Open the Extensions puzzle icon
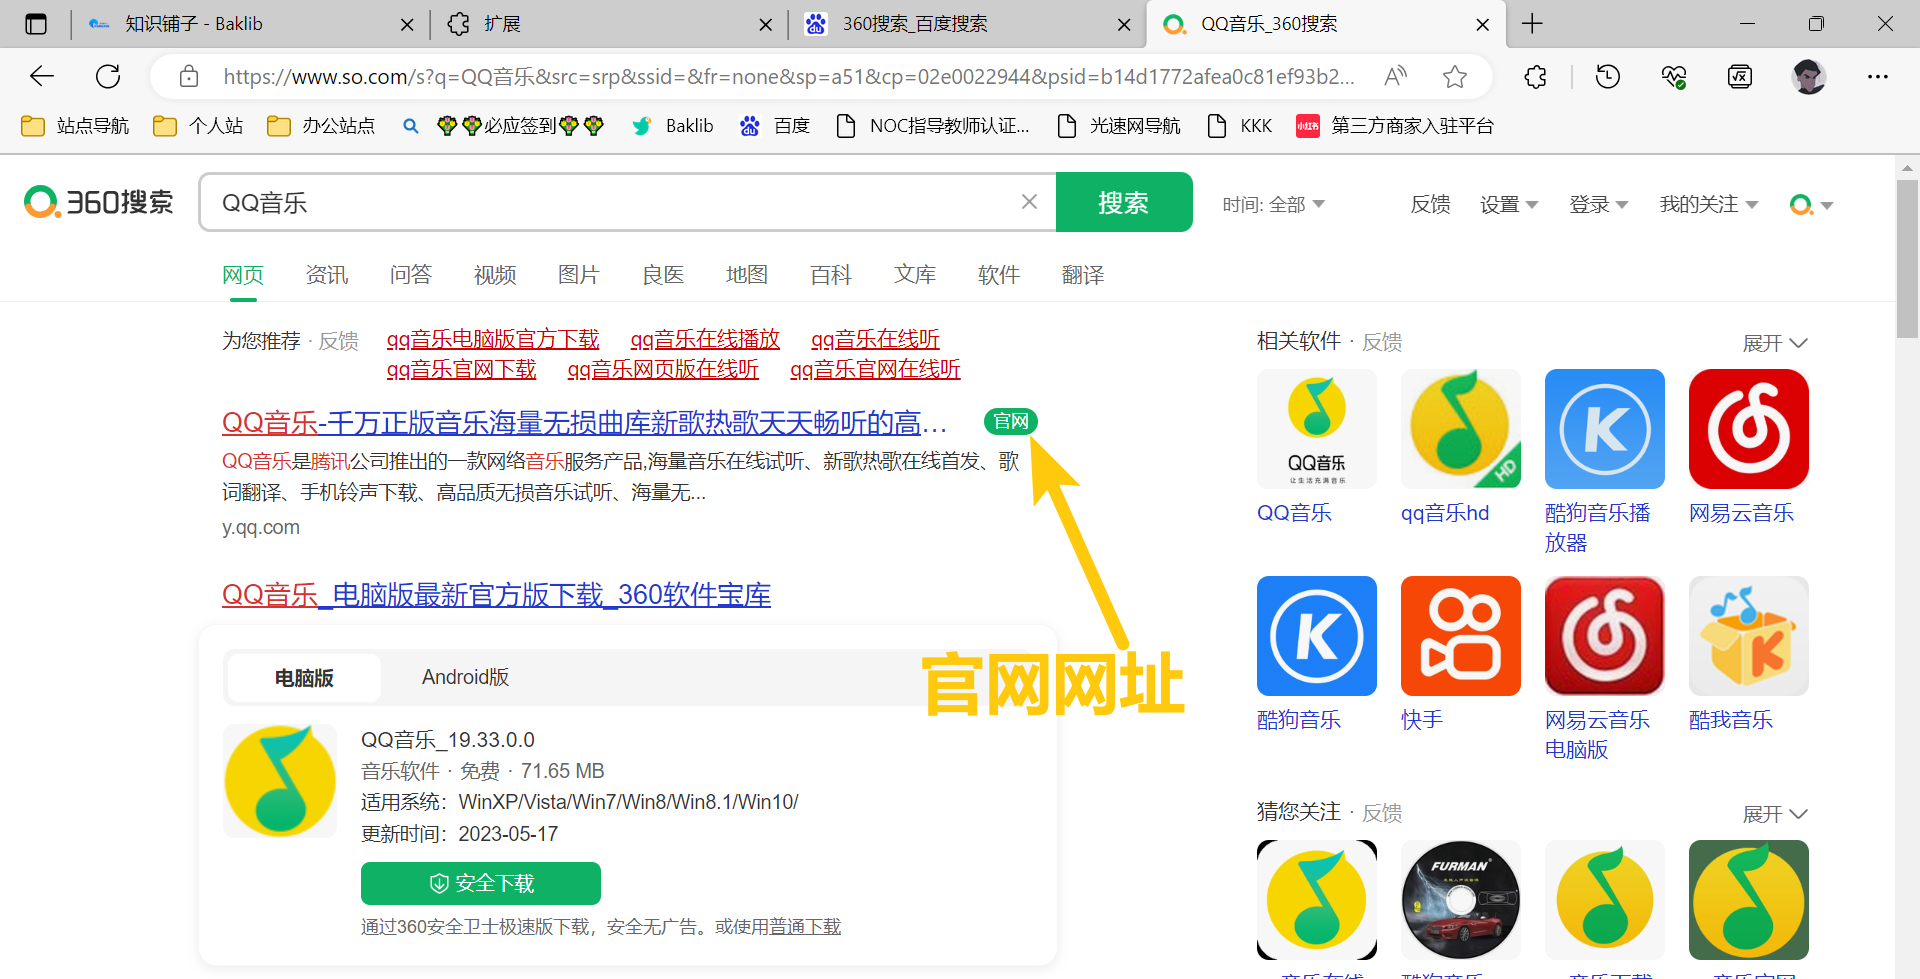 pos(1536,76)
